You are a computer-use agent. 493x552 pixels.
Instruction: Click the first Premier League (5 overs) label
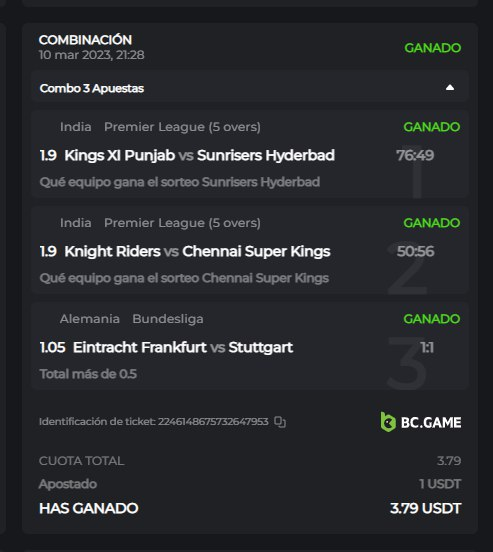pos(182,127)
